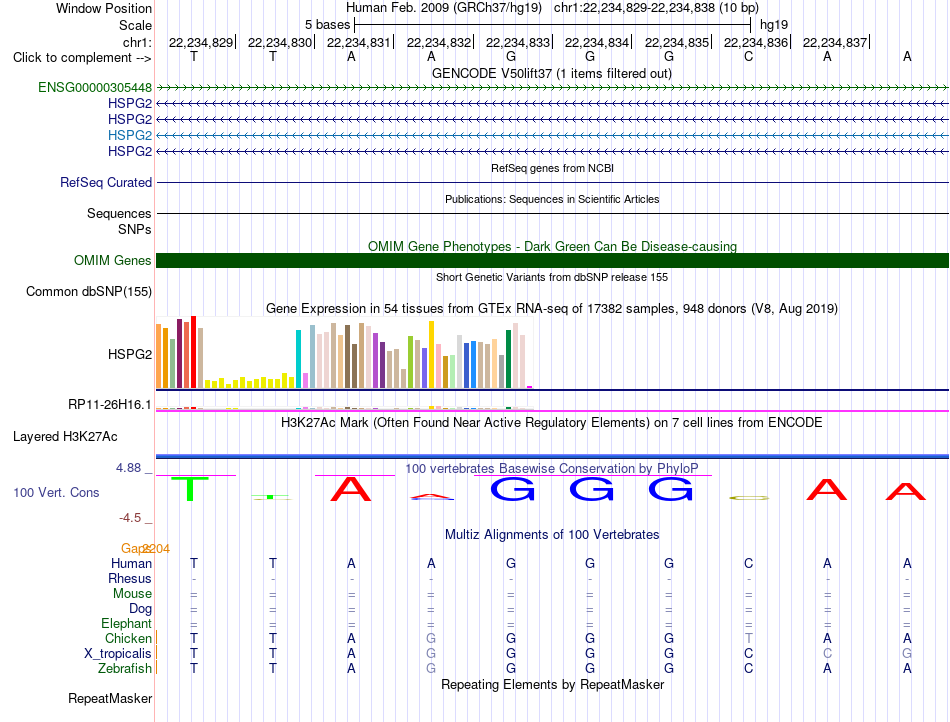Viewport: 950px width, 722px height.
Task: Select the RP11-26H16.1 gene label
Action: point(110,405)
